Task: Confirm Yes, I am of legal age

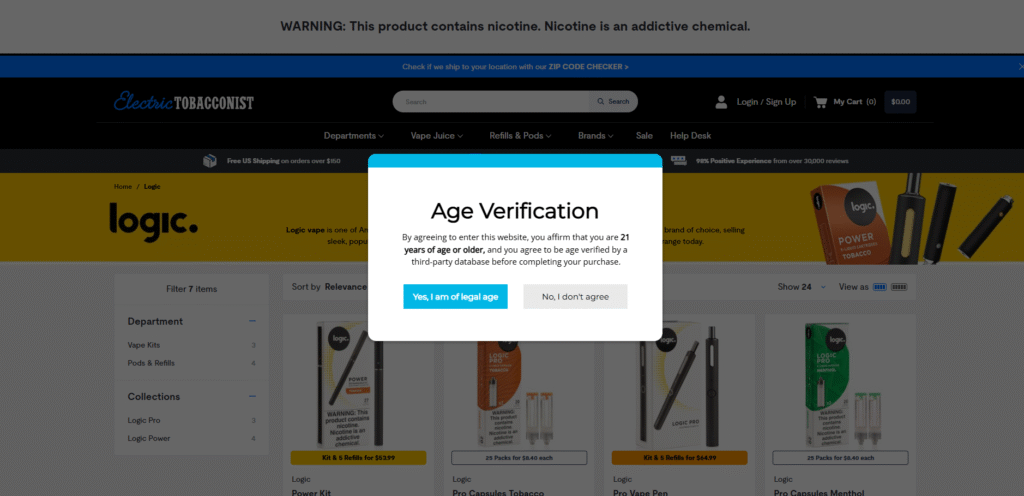Action: [x=455, y=297]
